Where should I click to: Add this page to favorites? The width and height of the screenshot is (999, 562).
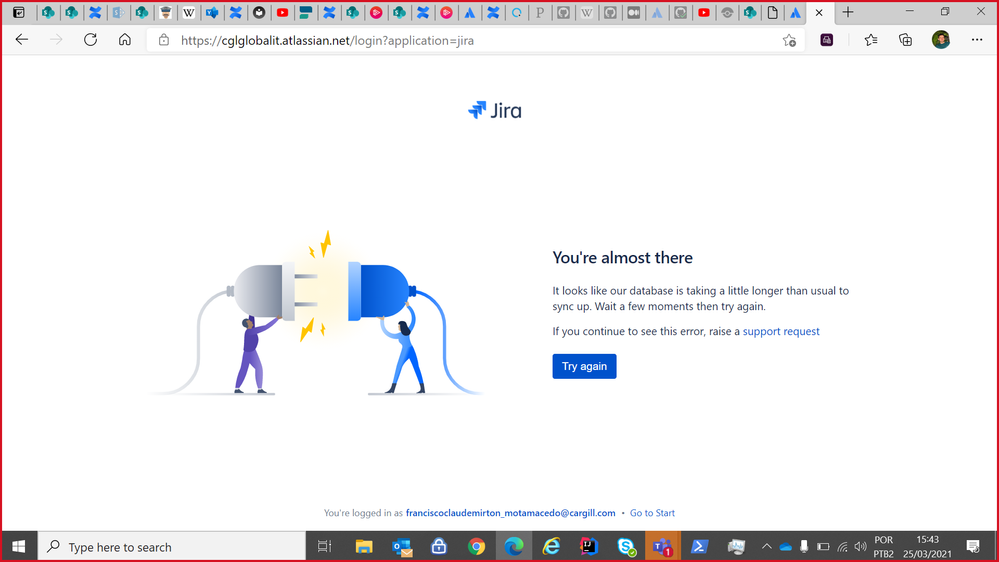click(x=789, y=40)
